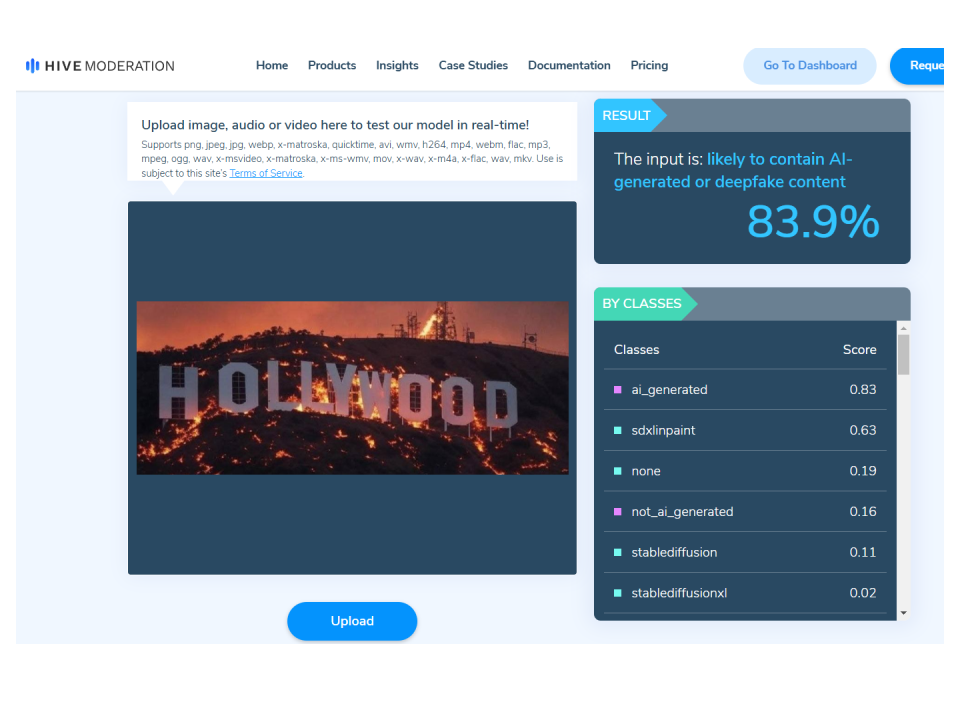Click the stablediffusionxl class label
960x720 pixels.
(x=679, y=593)
